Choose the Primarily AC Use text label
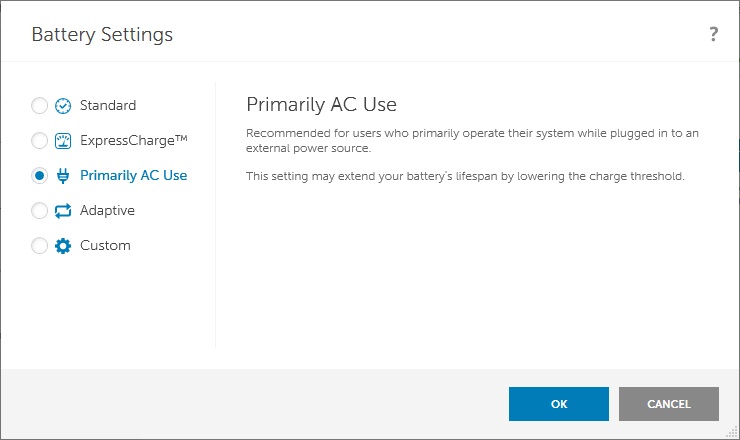The height and width of the screenshot is (440, 740). click(x=134, y=175)
